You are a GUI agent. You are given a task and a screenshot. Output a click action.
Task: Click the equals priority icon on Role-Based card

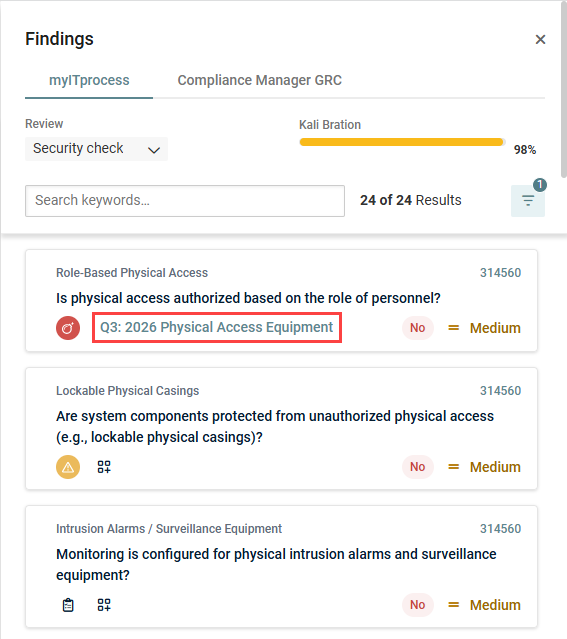[454, 328]
